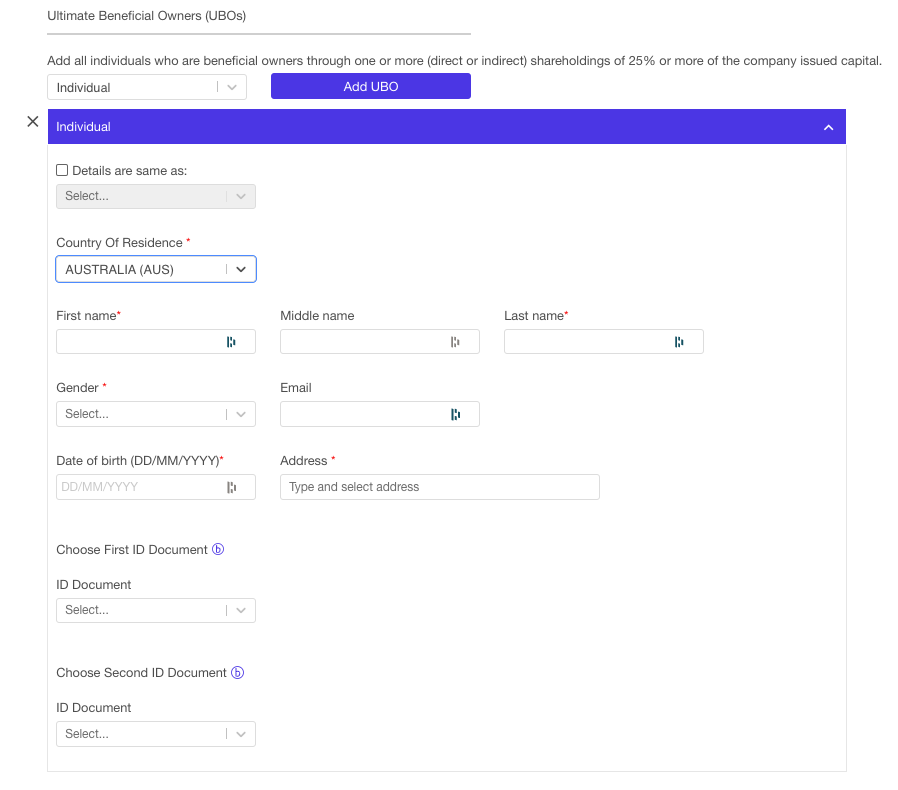Click the autofill icon in First name field
This screenshot has height=790, width=898.
[231, 342]
